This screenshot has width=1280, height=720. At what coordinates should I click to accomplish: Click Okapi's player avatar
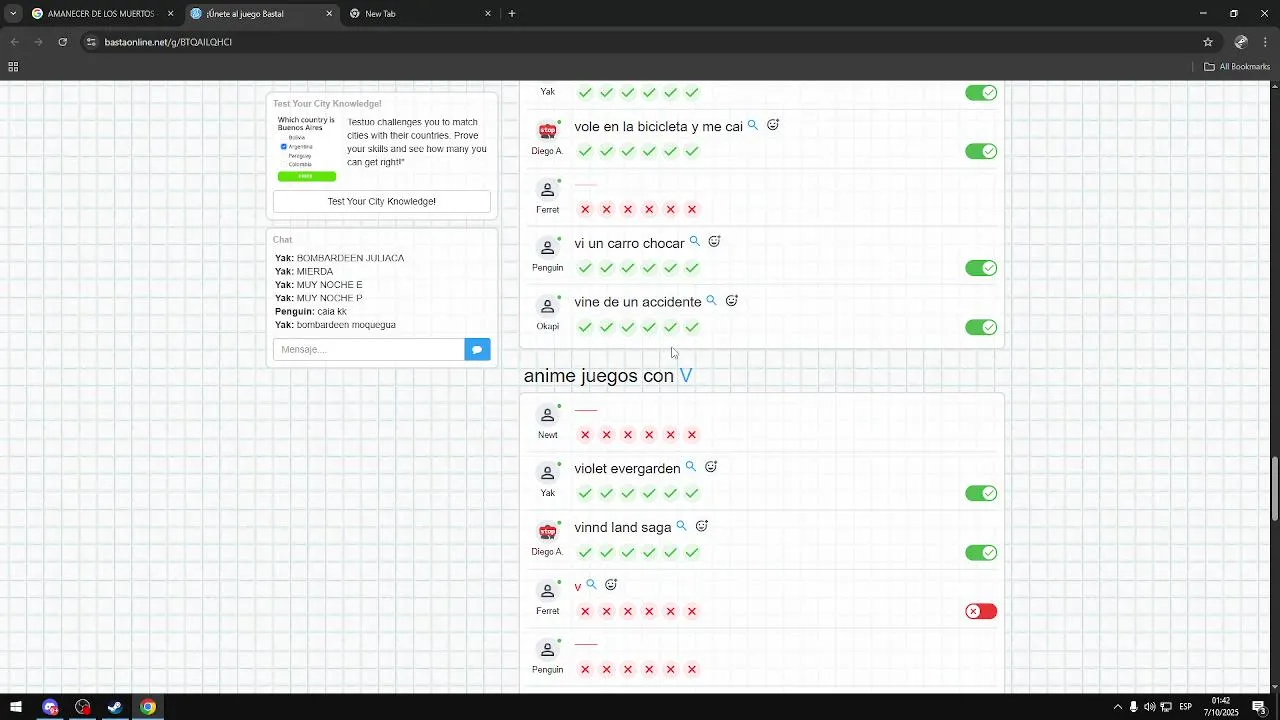[x=547, y=307]
